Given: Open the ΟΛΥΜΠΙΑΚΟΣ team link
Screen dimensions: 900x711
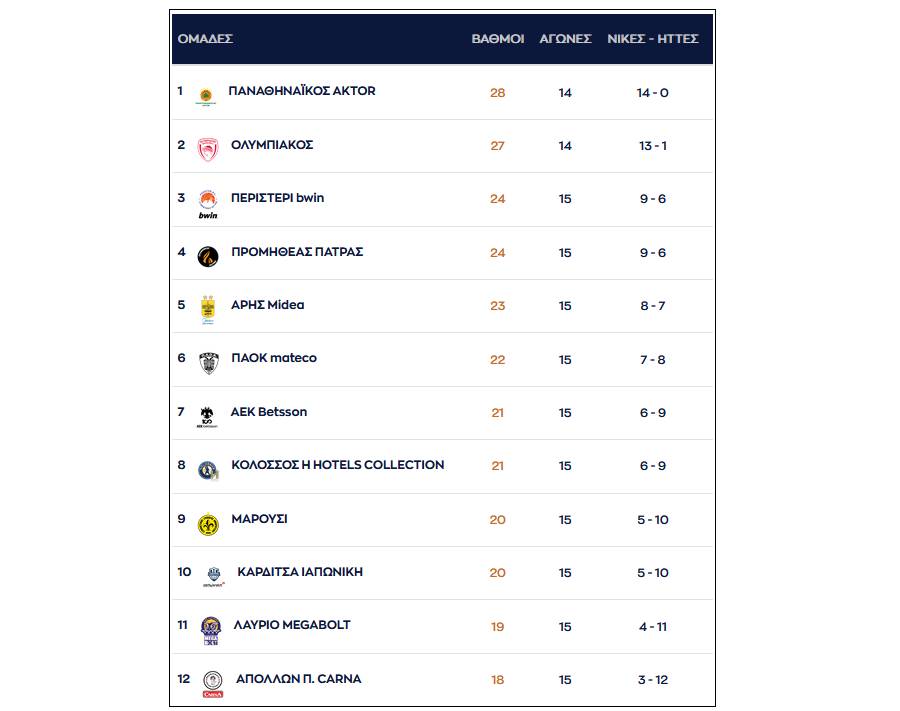Looking at the screenshot, I should coord(272,145).
